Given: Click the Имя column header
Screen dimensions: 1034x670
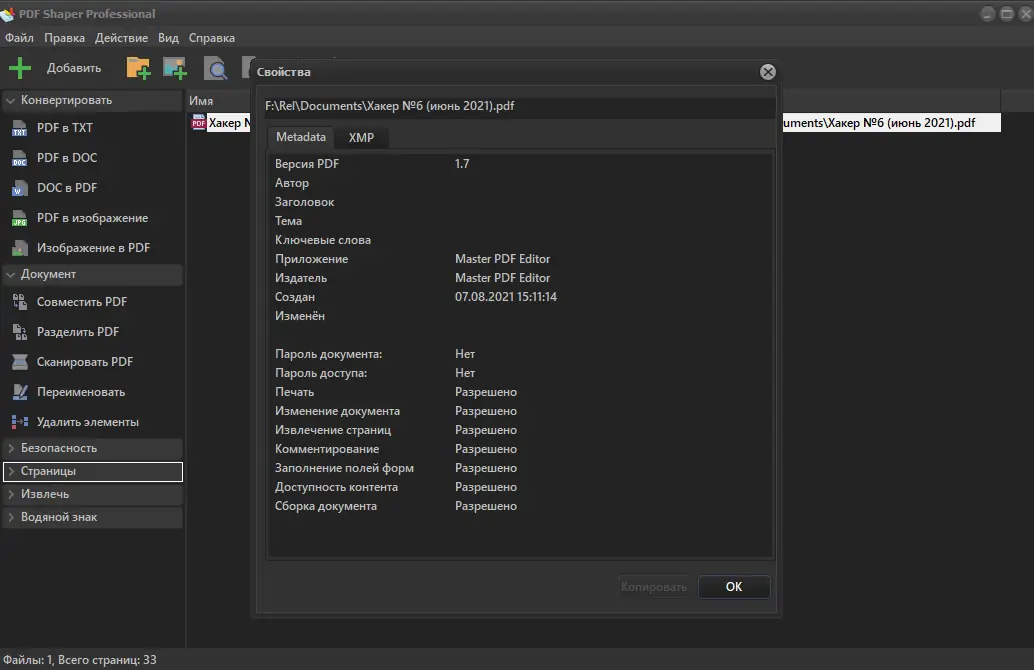Looking at the screenshot, I should click(201, 101).
